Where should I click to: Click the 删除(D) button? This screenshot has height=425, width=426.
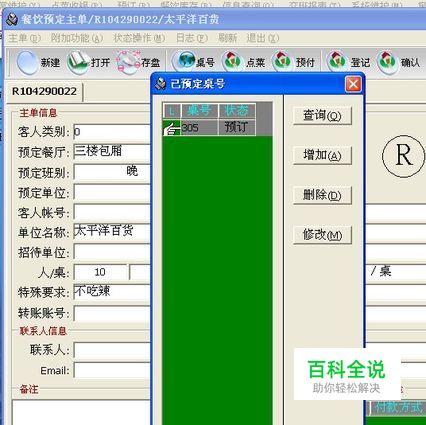pyautogui.click(x=322, y=195)
